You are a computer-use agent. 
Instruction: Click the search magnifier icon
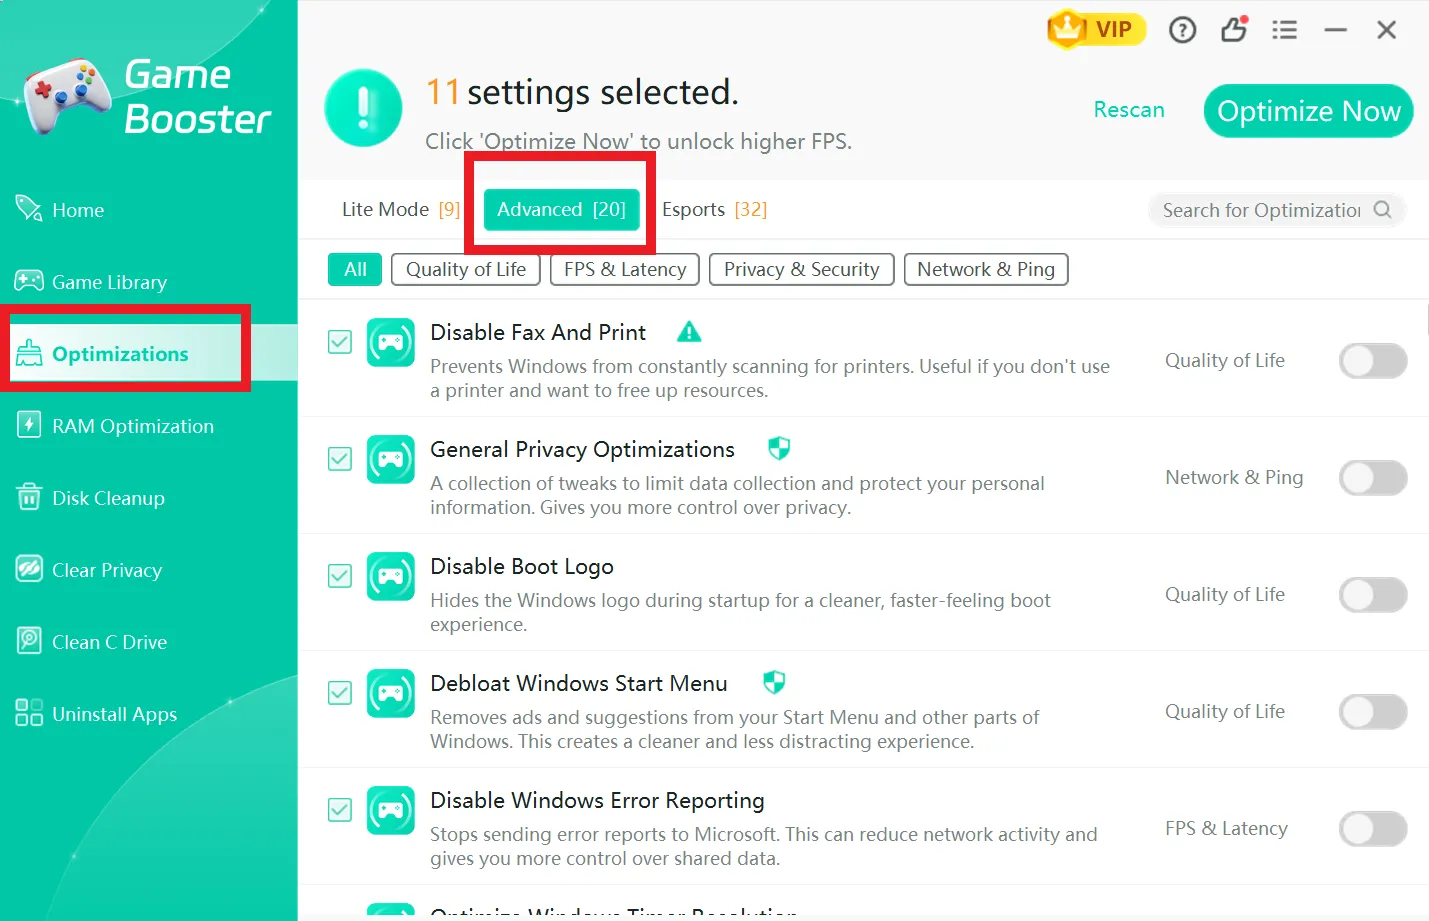click(1383, 209)
